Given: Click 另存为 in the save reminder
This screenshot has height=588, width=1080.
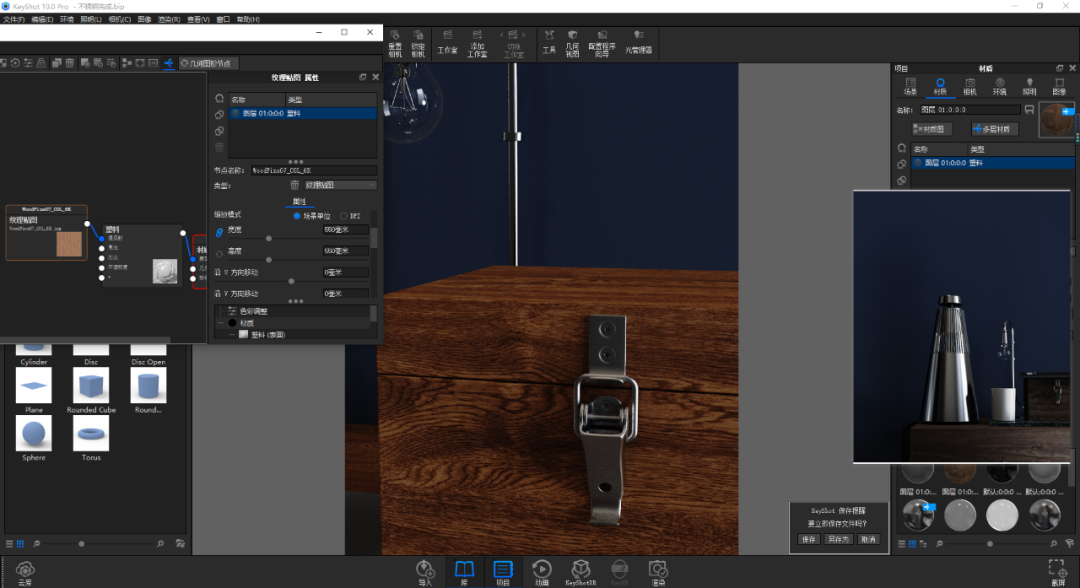Looking at the screenshot, I should tap(838, 539).
